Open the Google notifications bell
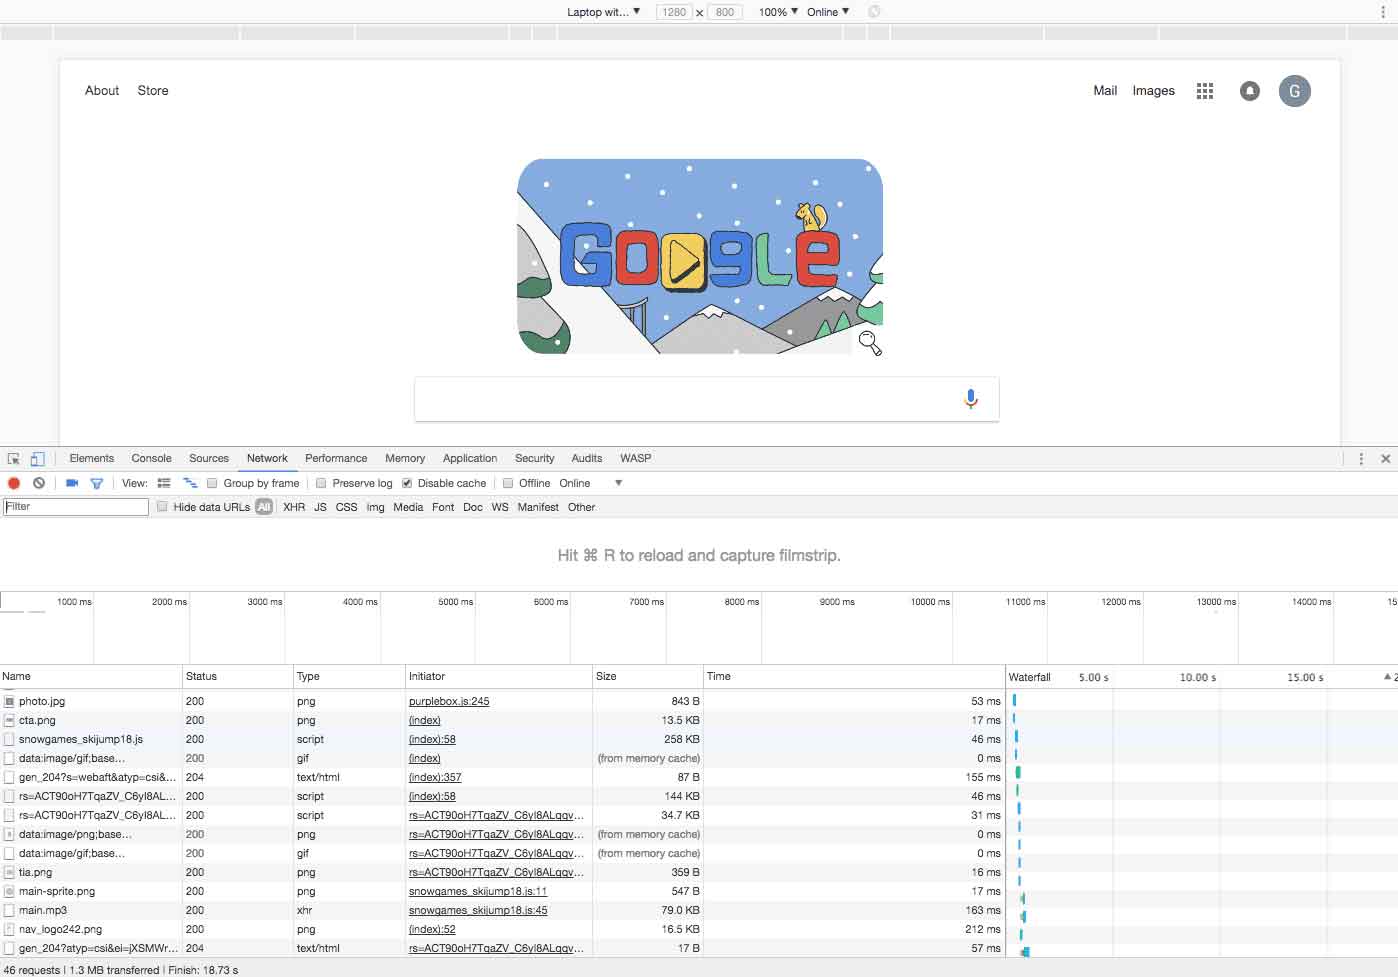 click(x=1249, y=91)
